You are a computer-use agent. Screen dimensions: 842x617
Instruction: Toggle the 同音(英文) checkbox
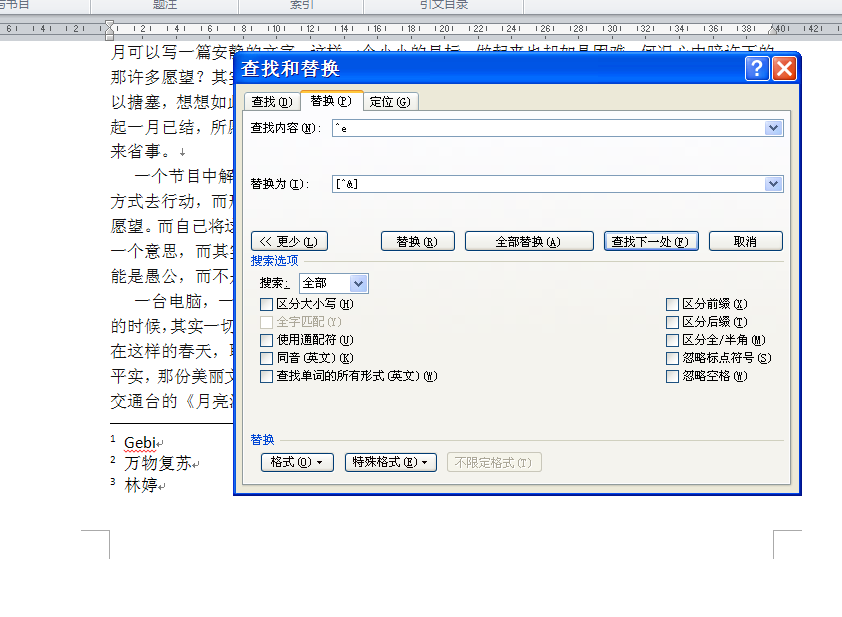(x=266, y=358)
